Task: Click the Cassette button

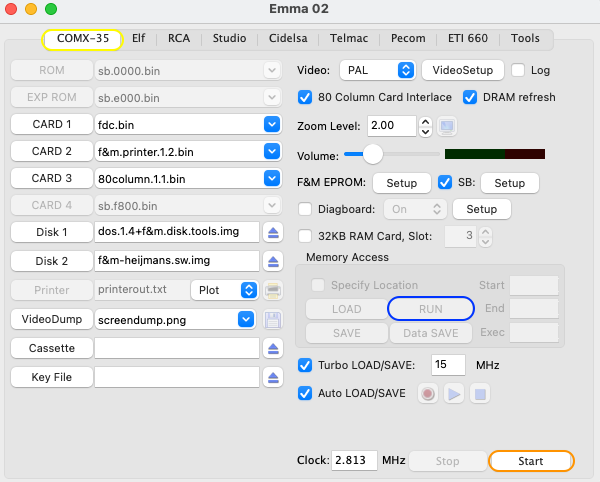Action: point(52,348)
